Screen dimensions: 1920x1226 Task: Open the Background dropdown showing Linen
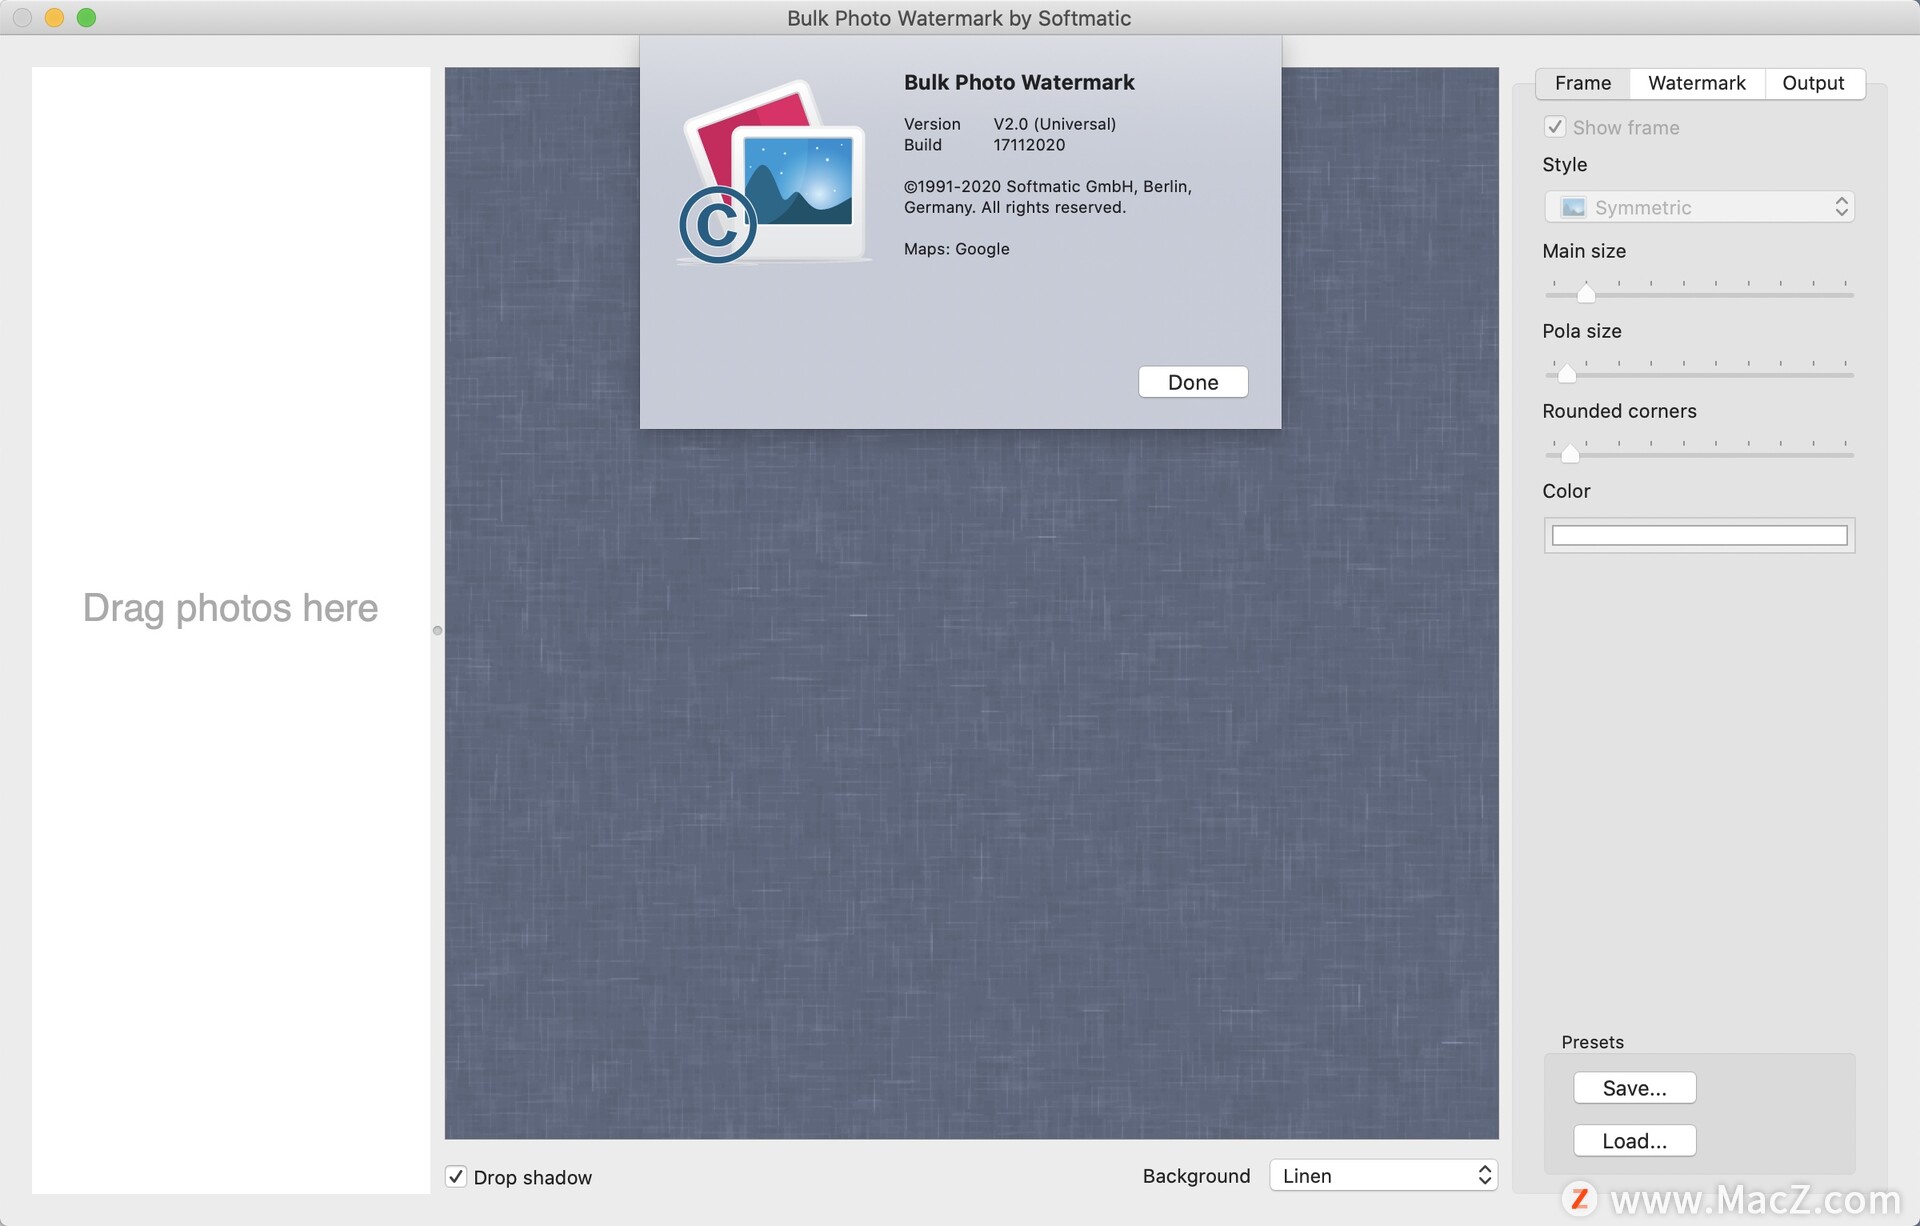(1383, 1175)
